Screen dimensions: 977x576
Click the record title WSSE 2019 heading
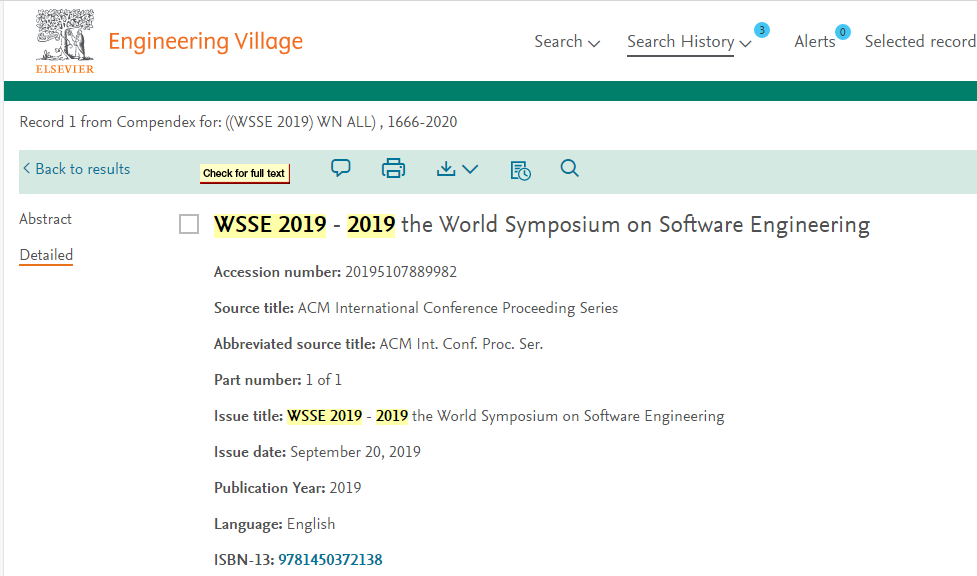pyautogui.click(x=541, y=224)
